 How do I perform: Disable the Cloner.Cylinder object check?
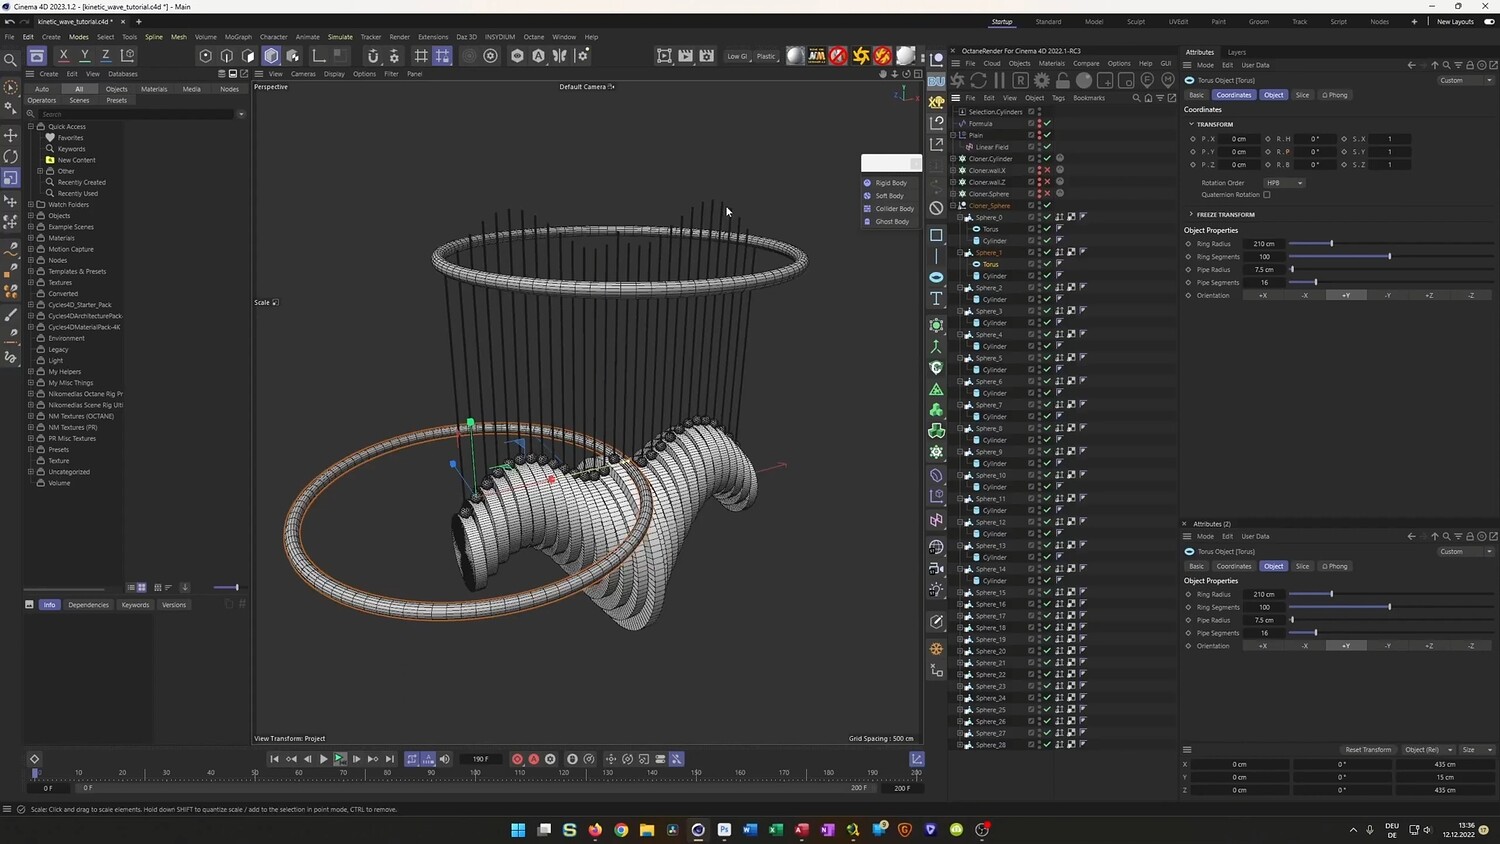[x=1047, y=159]
